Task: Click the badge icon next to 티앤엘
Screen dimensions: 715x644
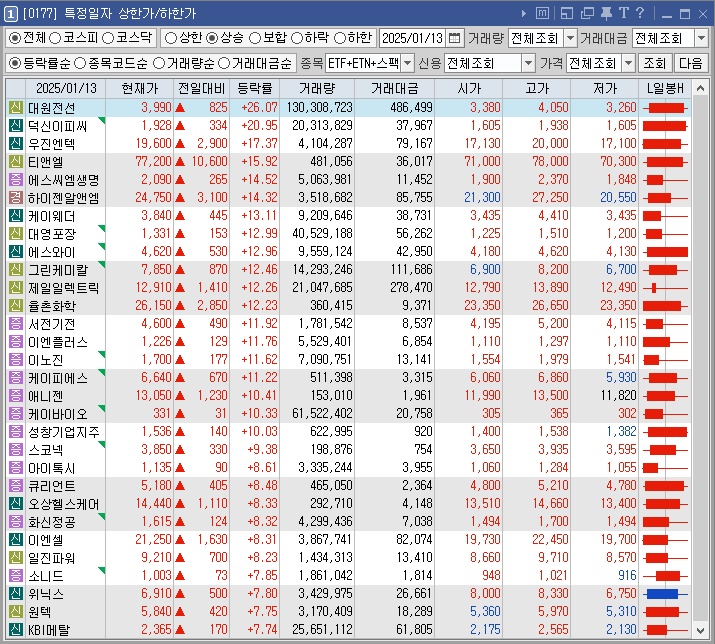Action: click(x=16, y=161)
